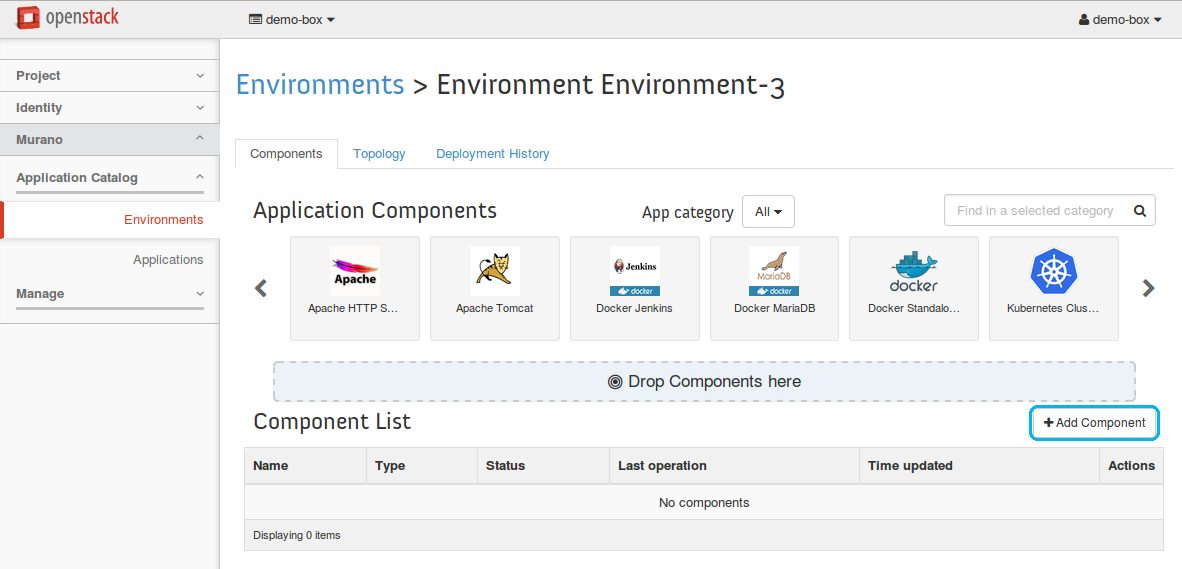Open the OpenStack logo home link

[x=69, y=19]
